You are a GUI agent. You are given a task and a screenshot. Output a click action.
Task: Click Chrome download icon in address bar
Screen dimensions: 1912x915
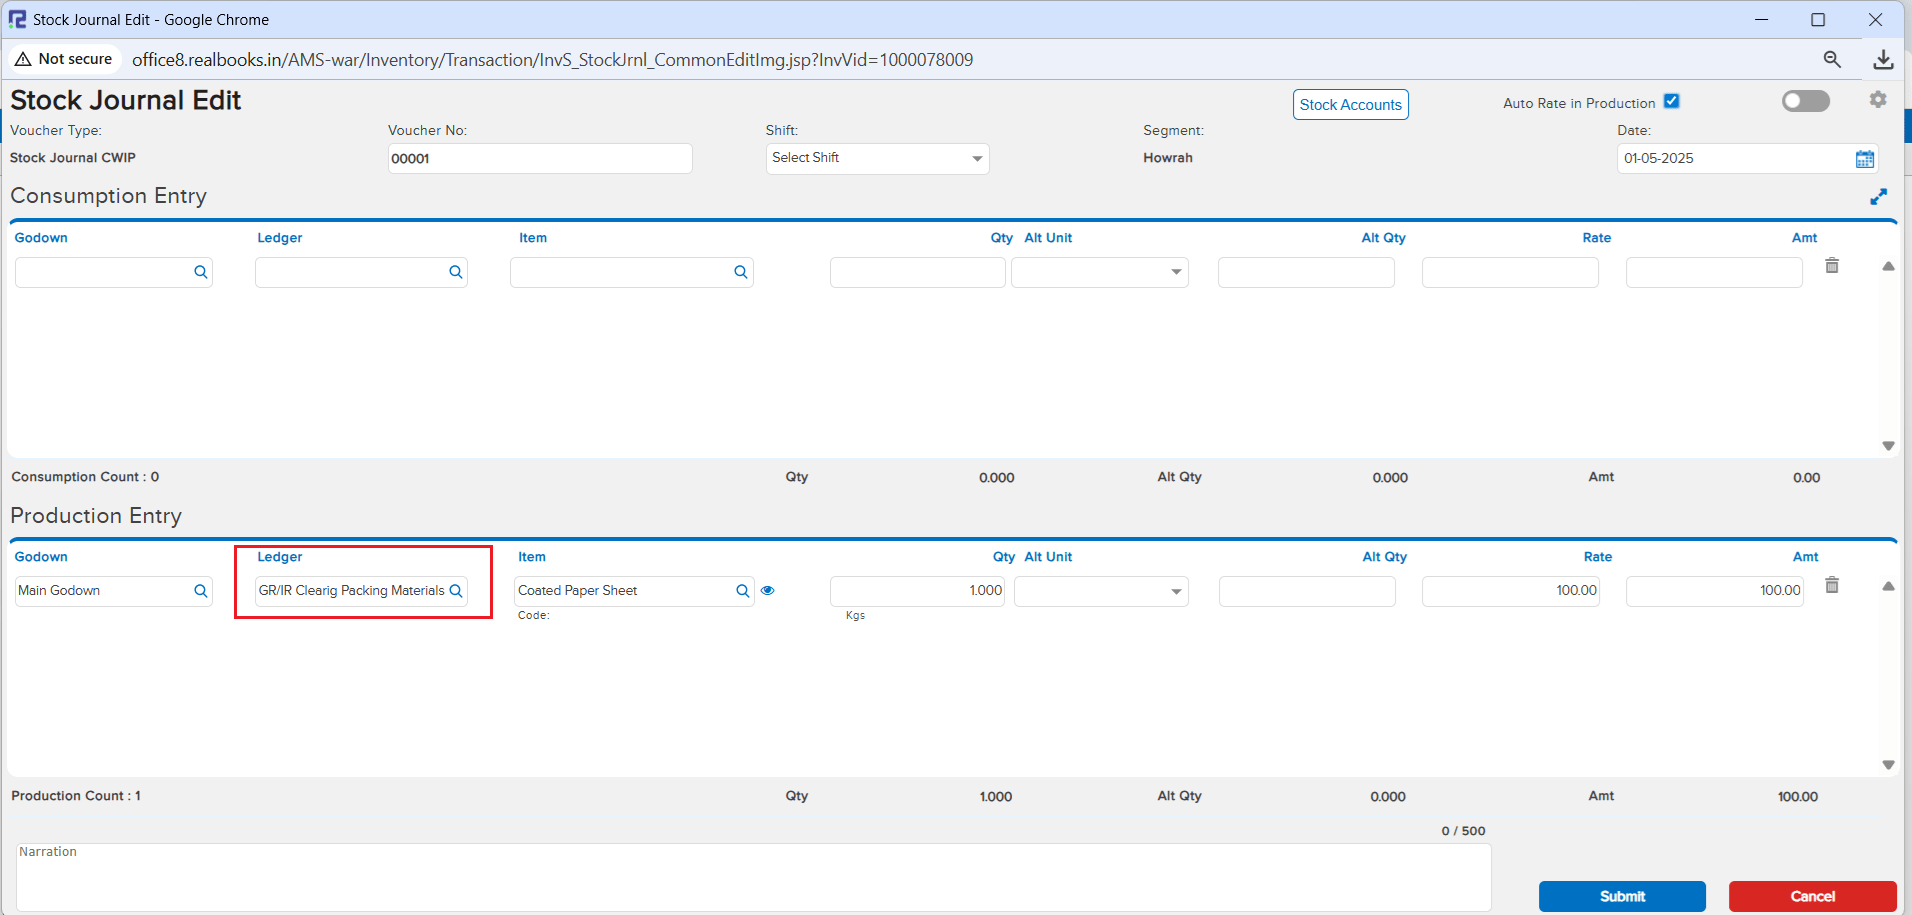click(1882, 60)
